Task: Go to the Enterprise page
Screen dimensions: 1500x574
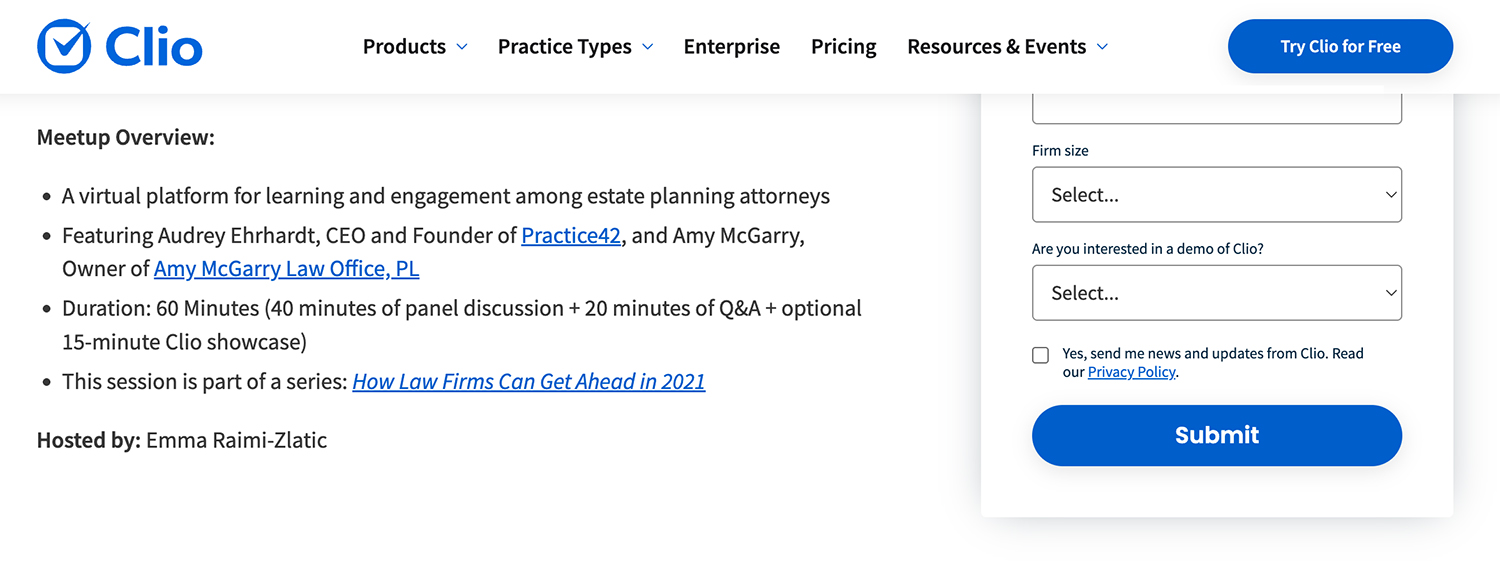Action: coord(731,47)
